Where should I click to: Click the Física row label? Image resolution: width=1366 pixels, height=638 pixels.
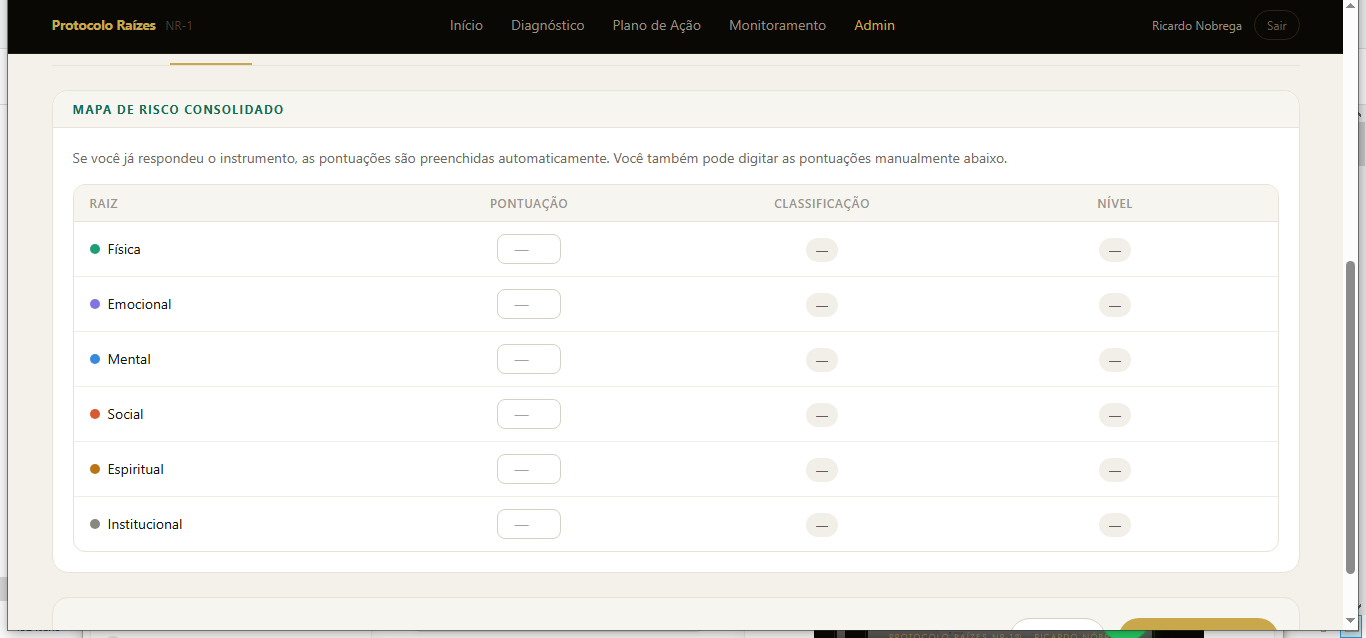point(124,249)
